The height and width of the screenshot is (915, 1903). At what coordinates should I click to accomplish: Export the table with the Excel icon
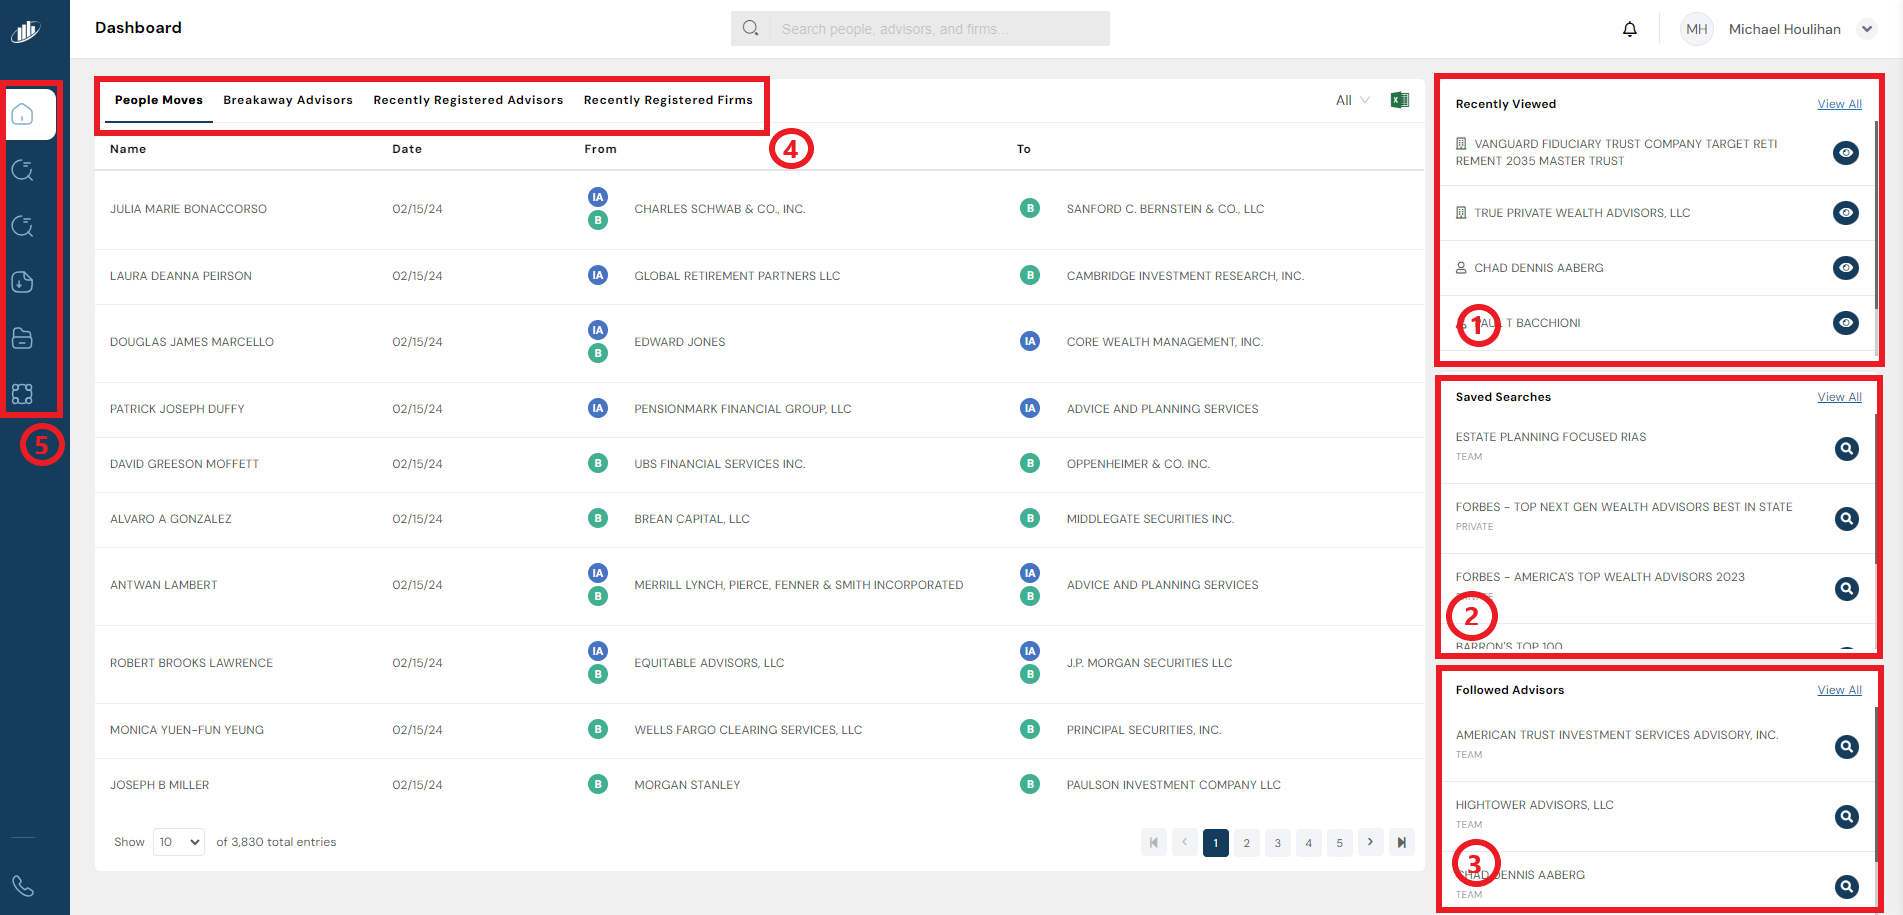tap(1399, 100)
